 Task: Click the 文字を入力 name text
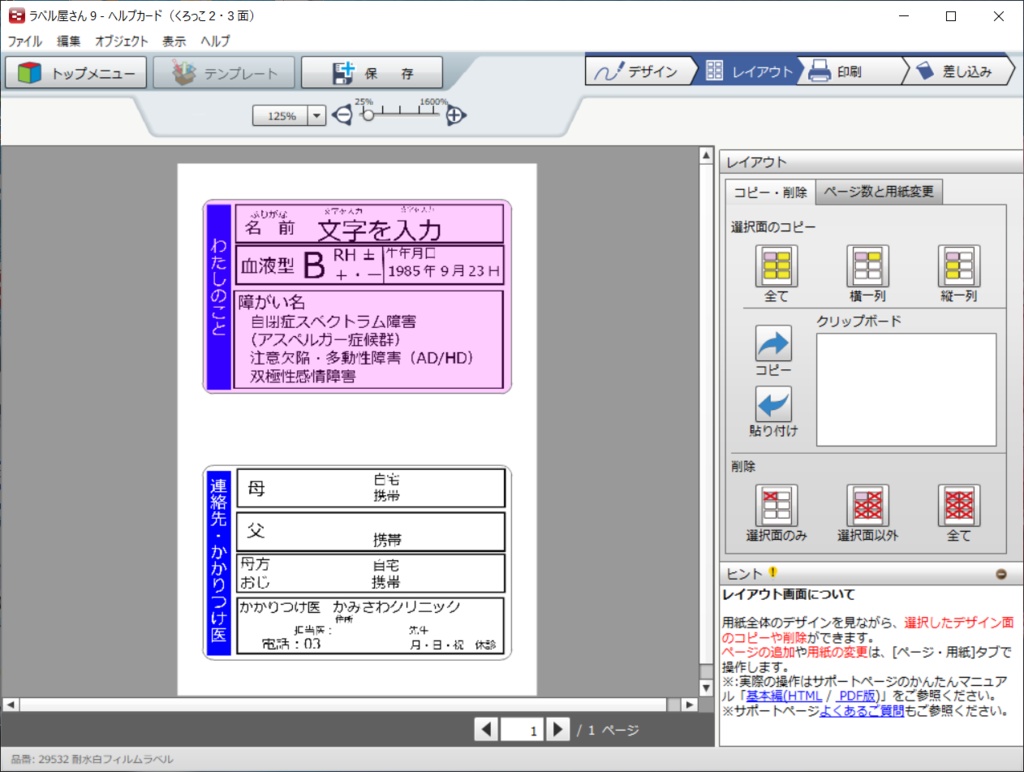point(379,231)
